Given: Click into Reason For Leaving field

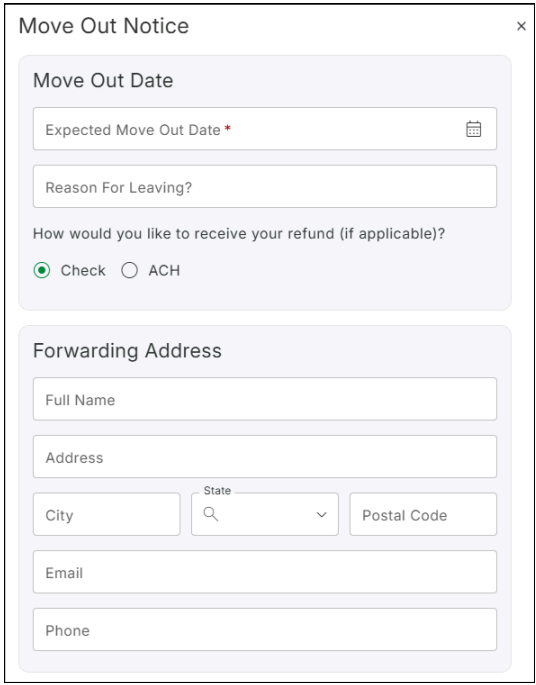Looking at the screenshot, I should coord(265,187).
